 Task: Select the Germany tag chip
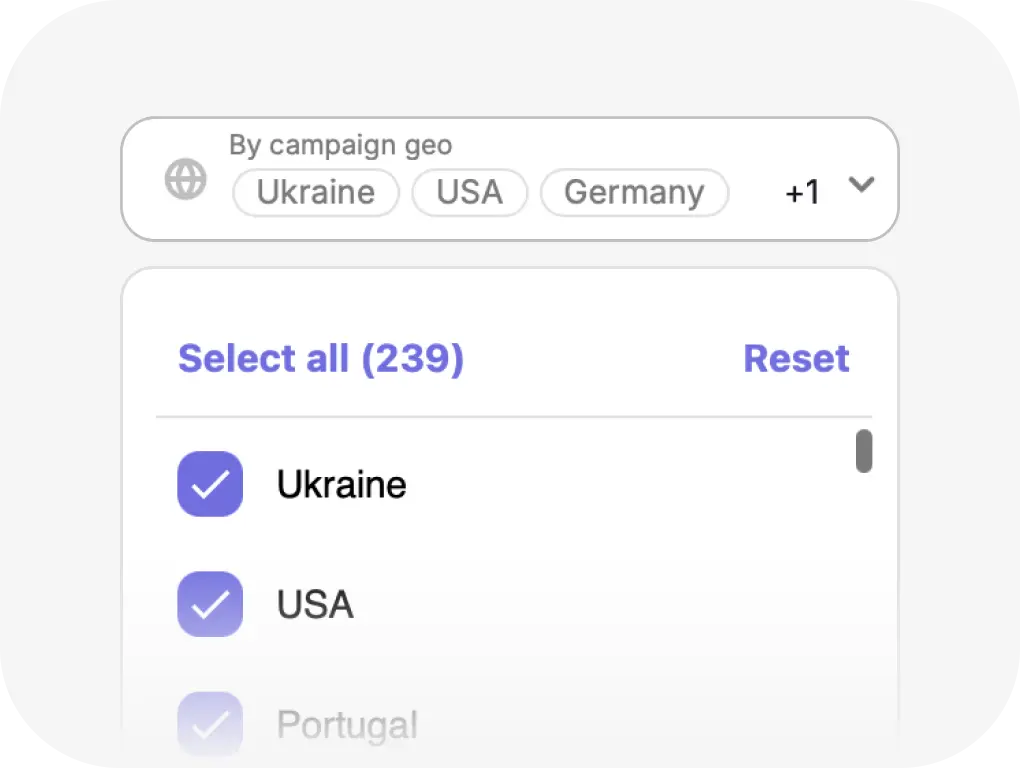pos(633,192)
